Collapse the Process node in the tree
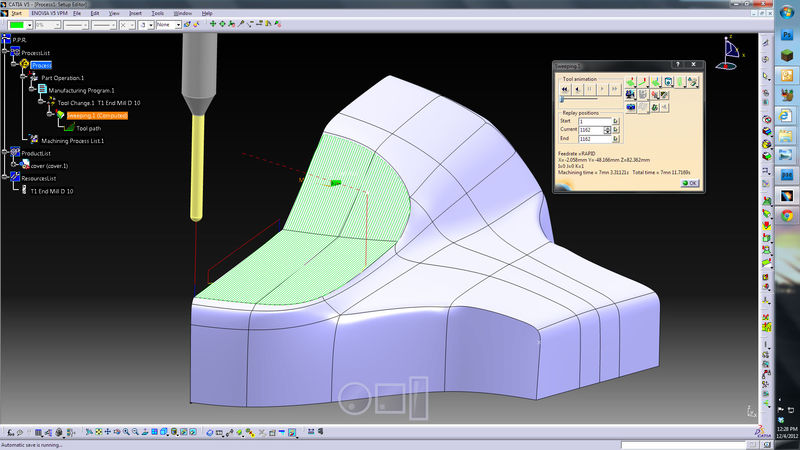 [14, 65]
